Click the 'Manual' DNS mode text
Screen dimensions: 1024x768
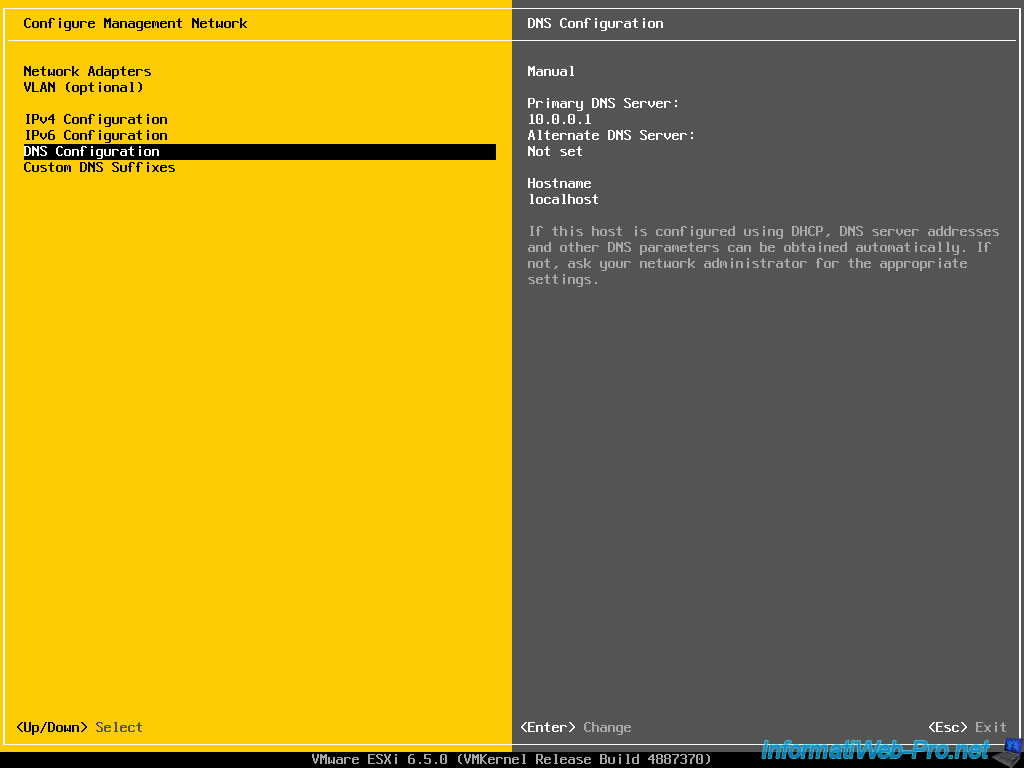[551, 71]
